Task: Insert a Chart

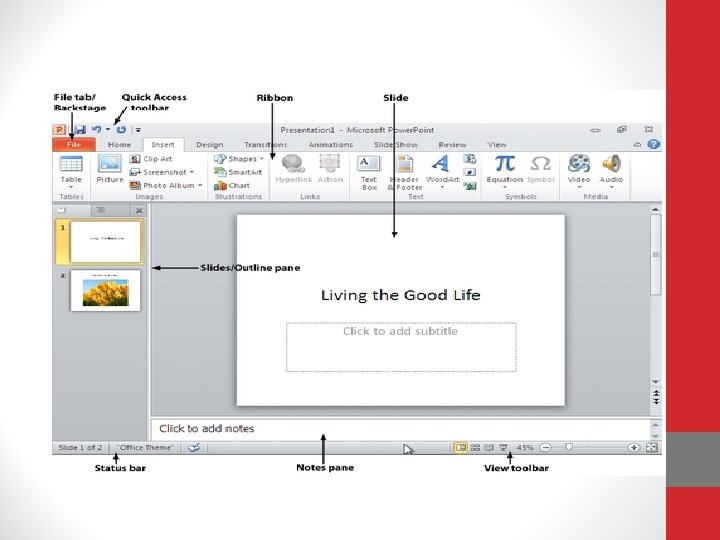Action: pos(232,186)
